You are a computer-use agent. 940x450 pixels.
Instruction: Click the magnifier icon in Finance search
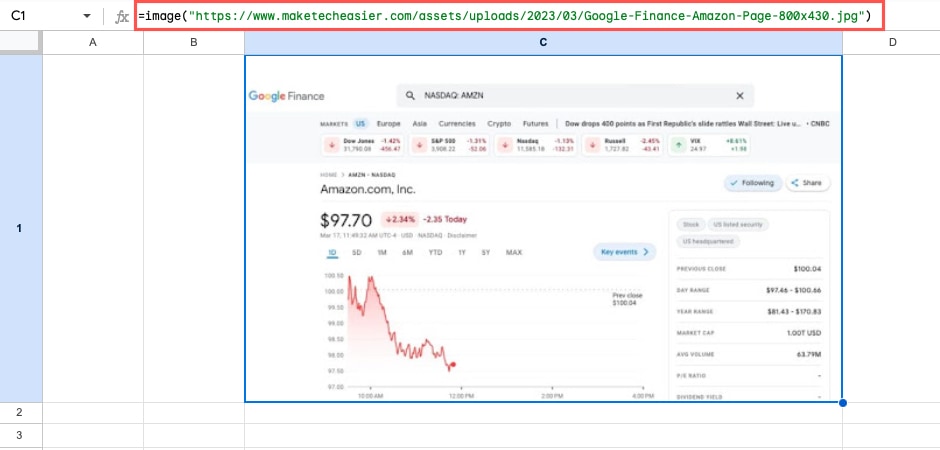coord(410,96)
